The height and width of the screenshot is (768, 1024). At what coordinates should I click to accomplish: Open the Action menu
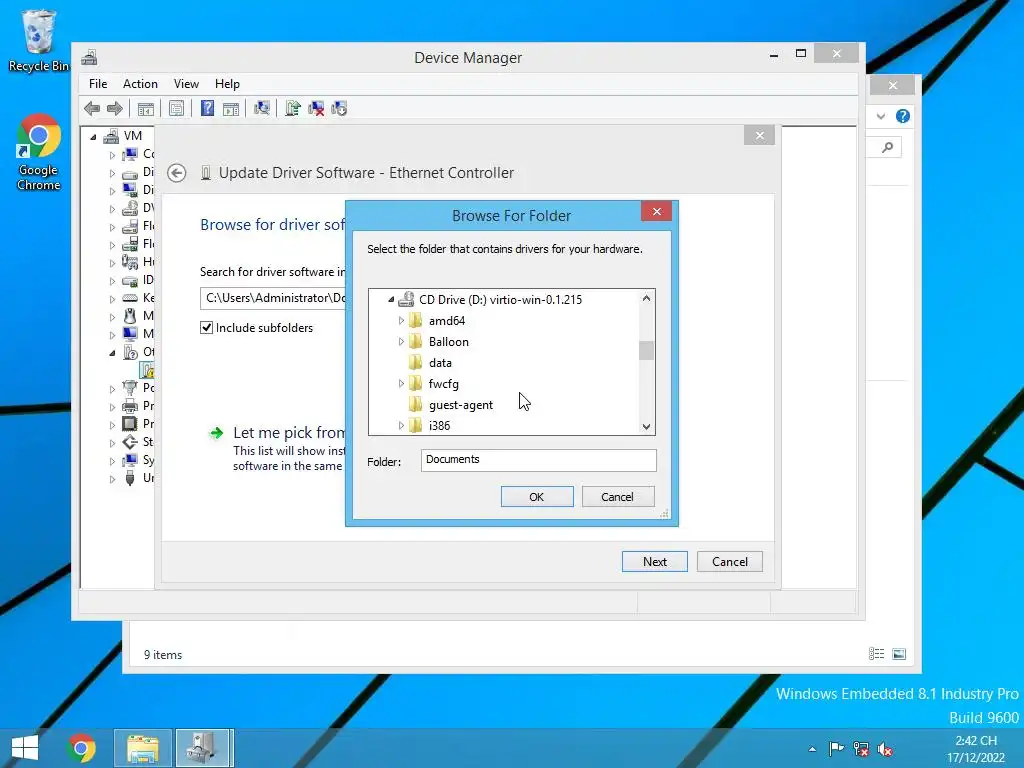[x=140, y=84]
